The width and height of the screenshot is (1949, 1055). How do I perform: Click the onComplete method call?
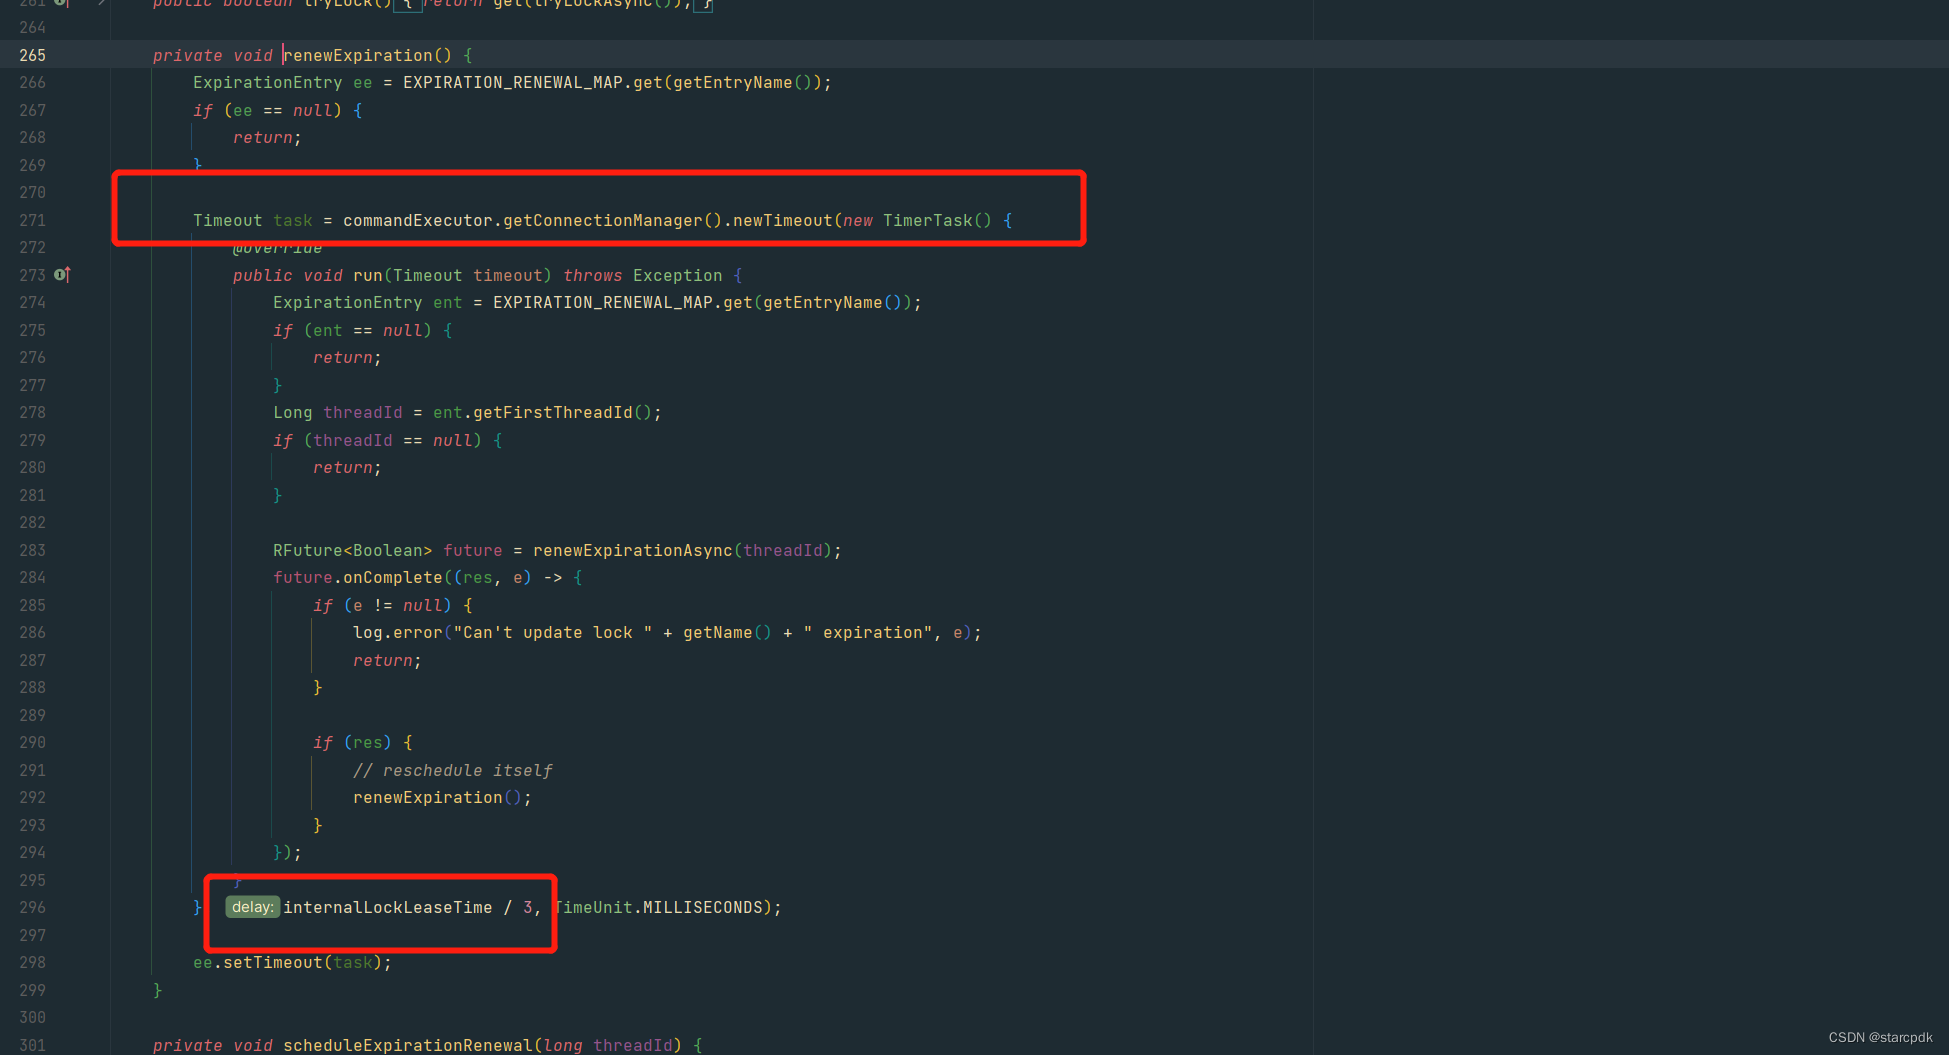[393, 577]
